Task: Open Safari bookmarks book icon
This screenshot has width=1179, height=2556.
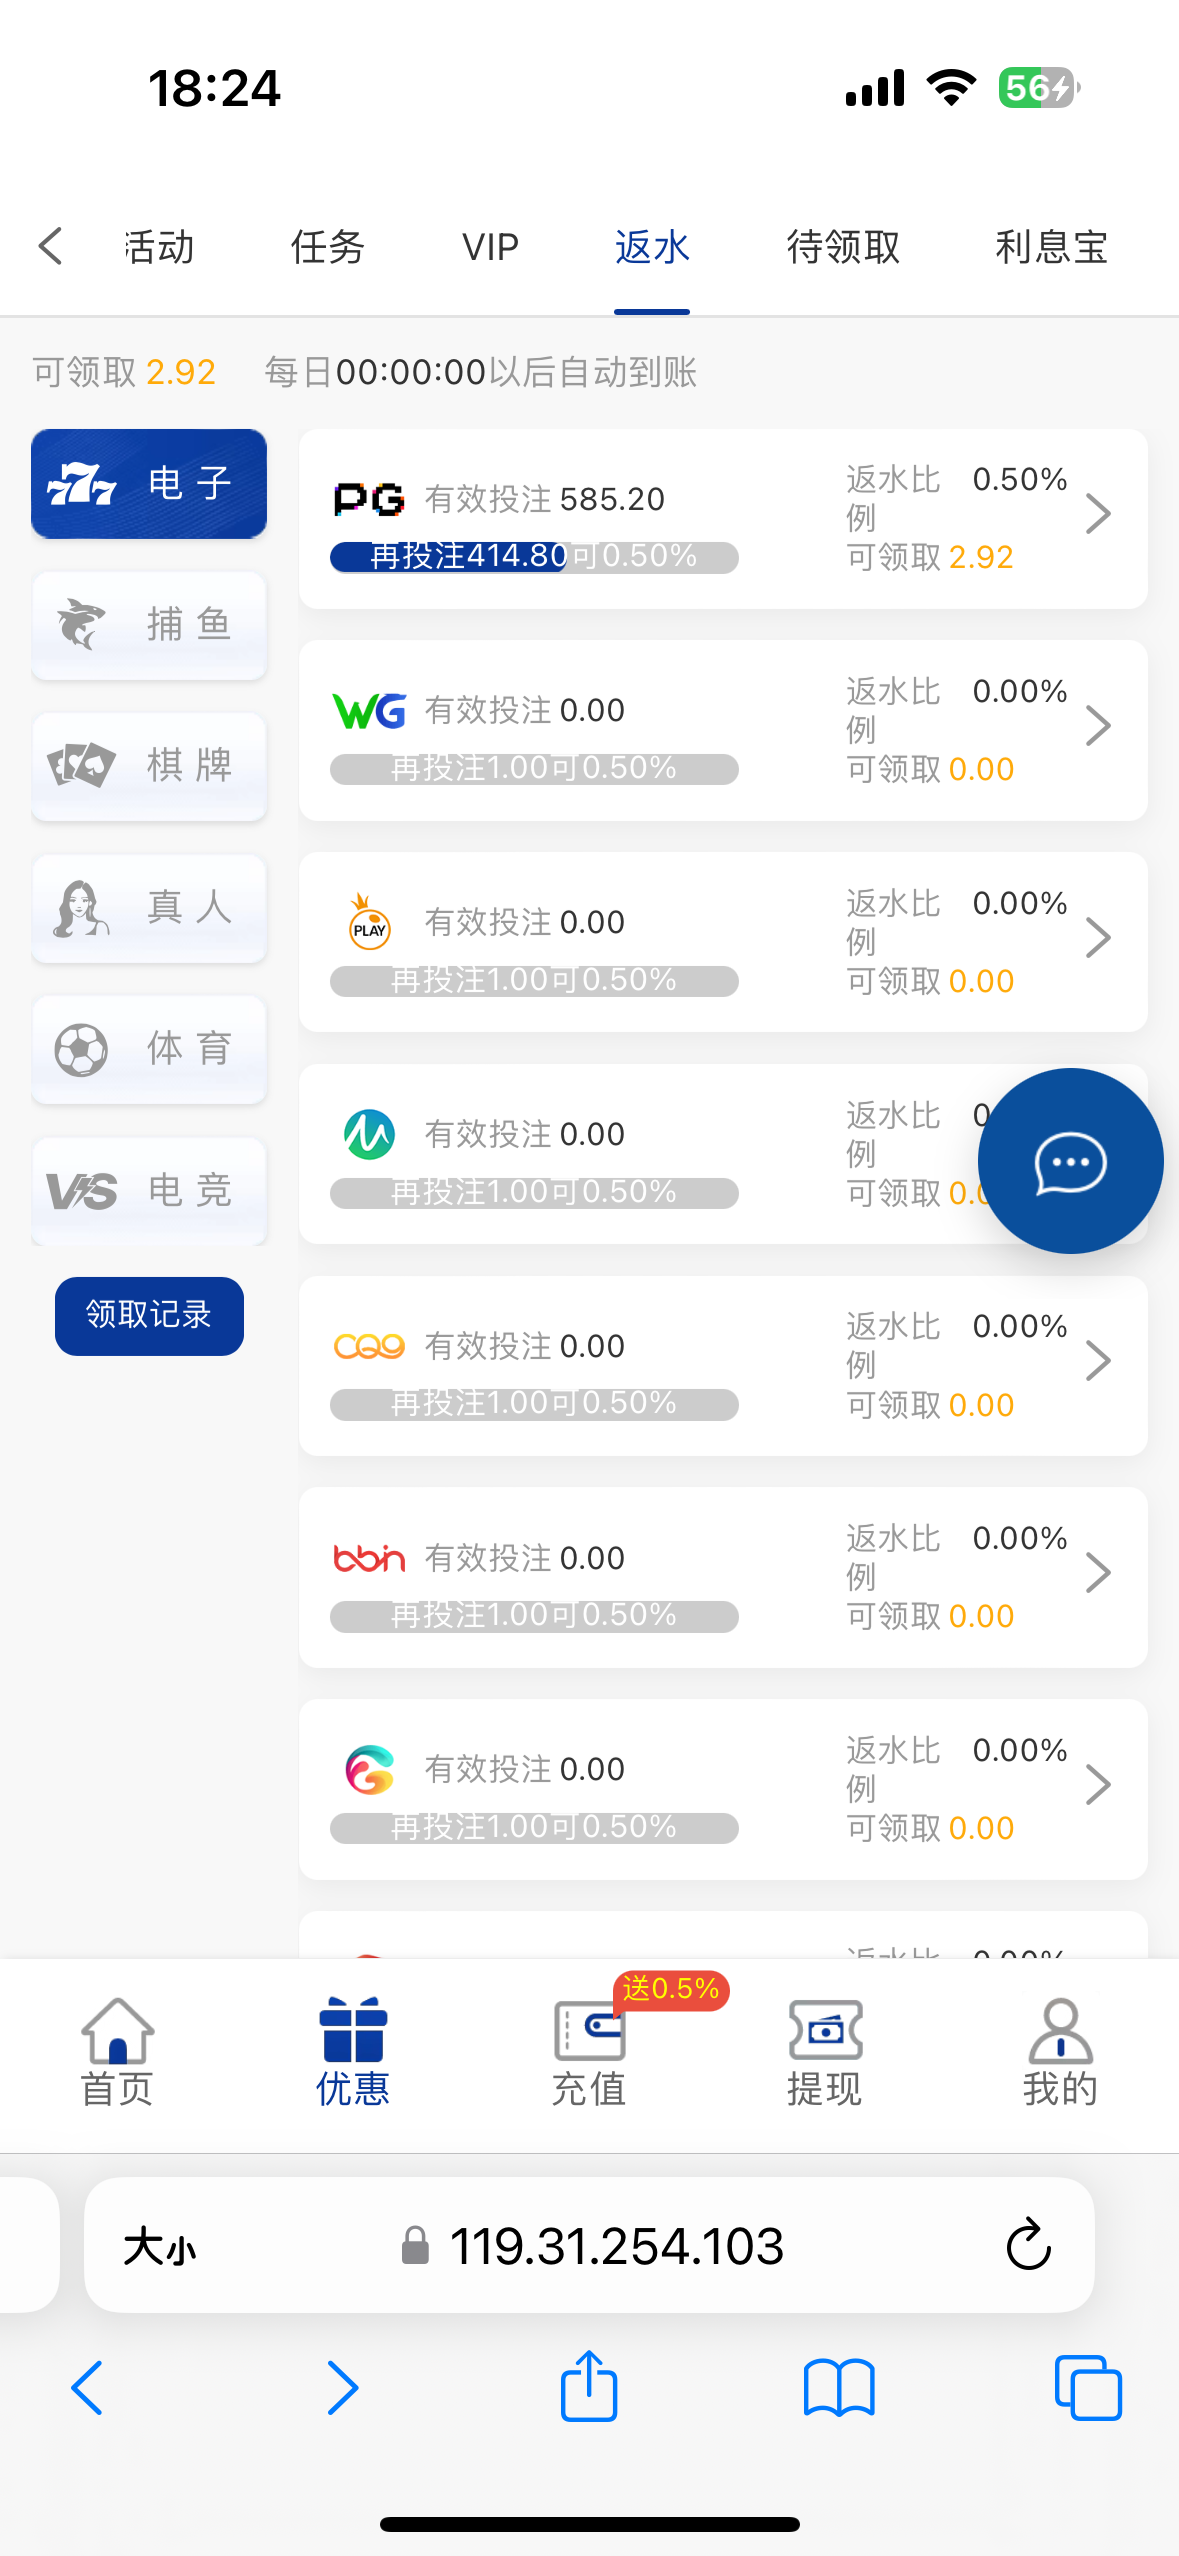Action: [x=839, y=2388]
